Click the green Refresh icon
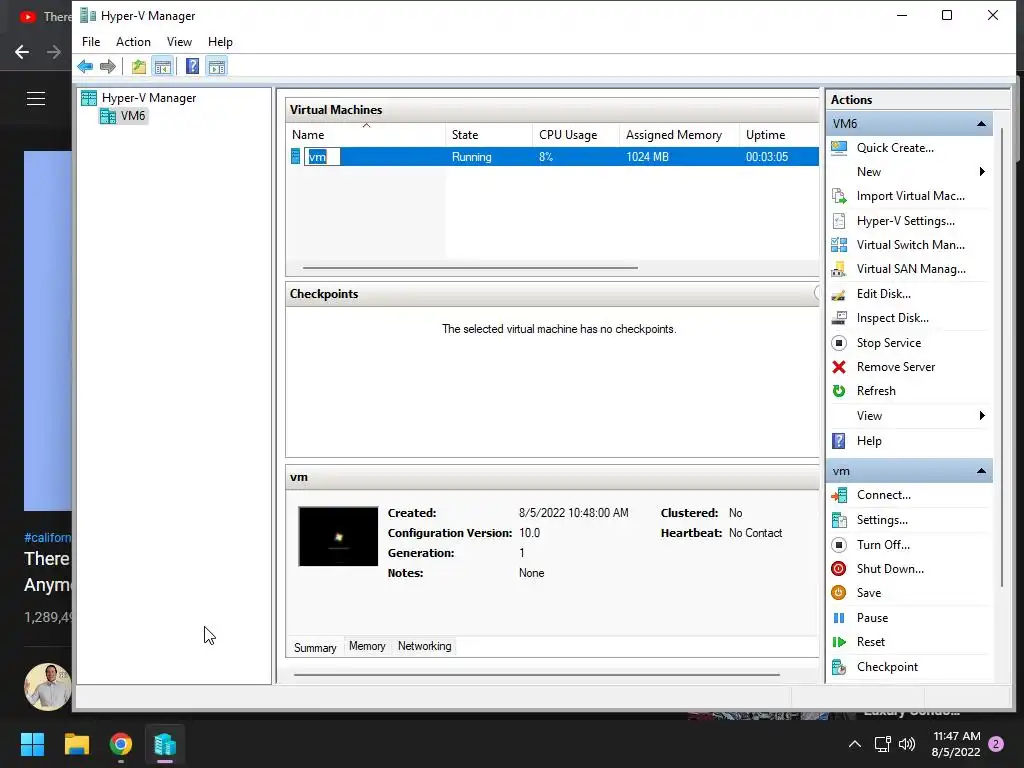Viewport: 1024px width, 768px height. [x=839, y=391]
